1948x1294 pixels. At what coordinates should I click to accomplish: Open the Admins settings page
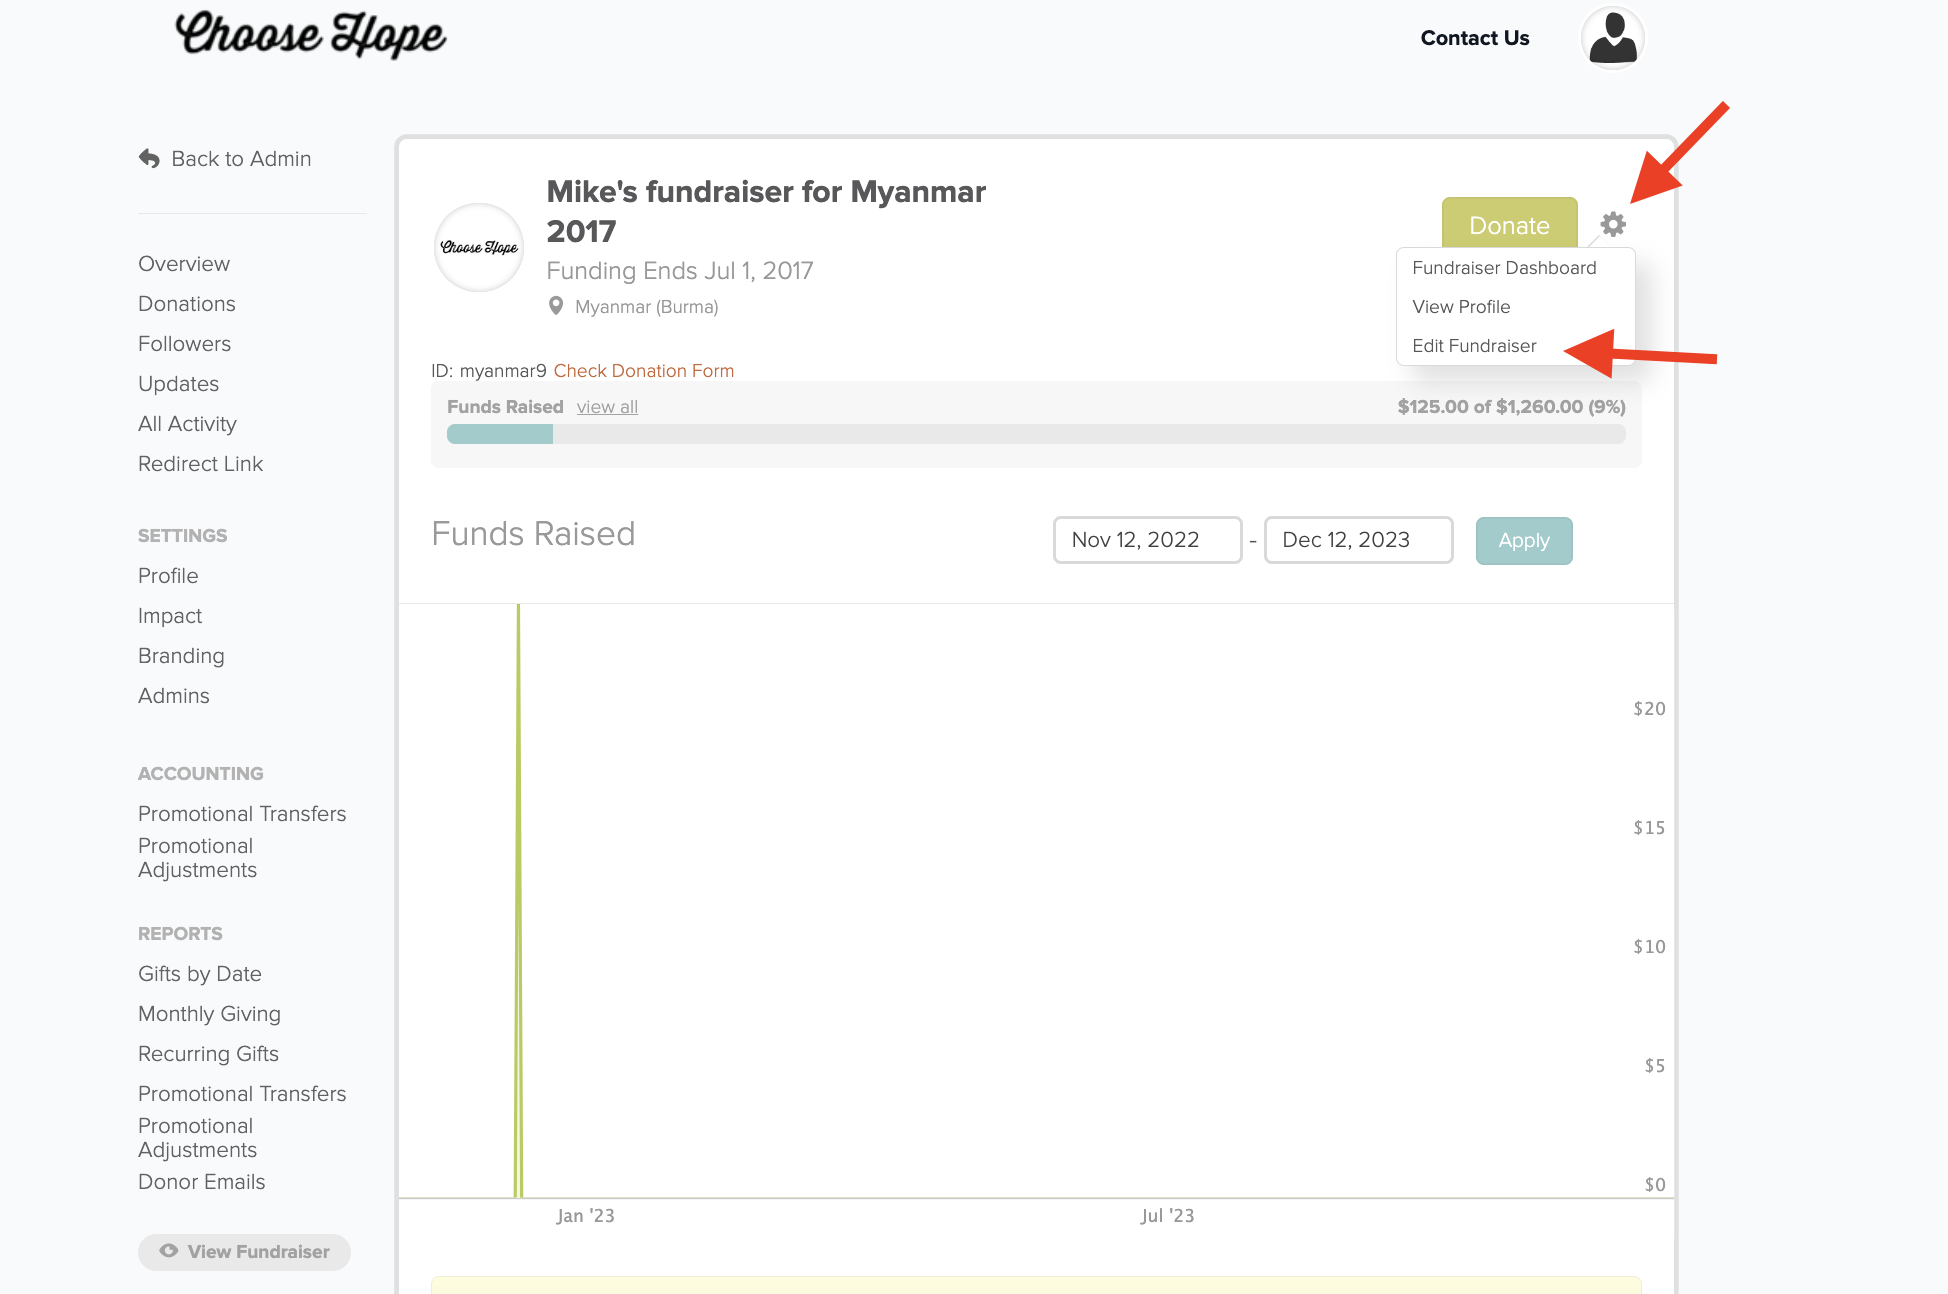pos(174,696)
